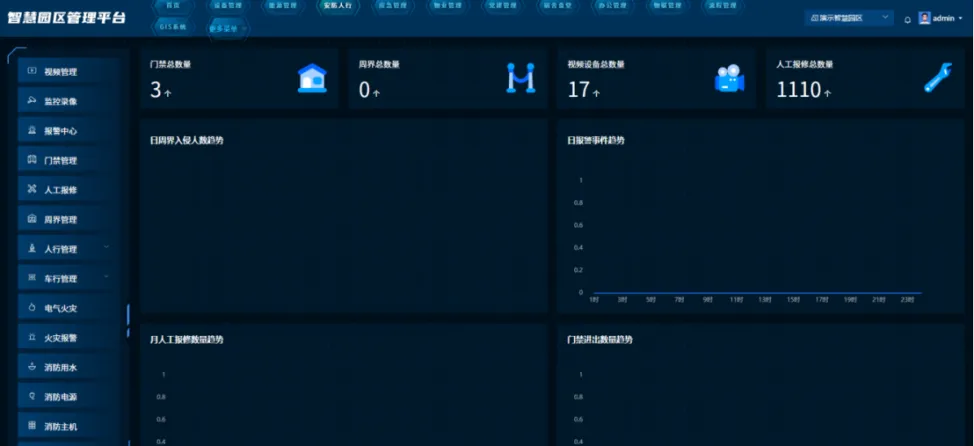Click the admin user avatar
Image resolution: width=974 pixels, height=446 pixels.
pos(924,18)
